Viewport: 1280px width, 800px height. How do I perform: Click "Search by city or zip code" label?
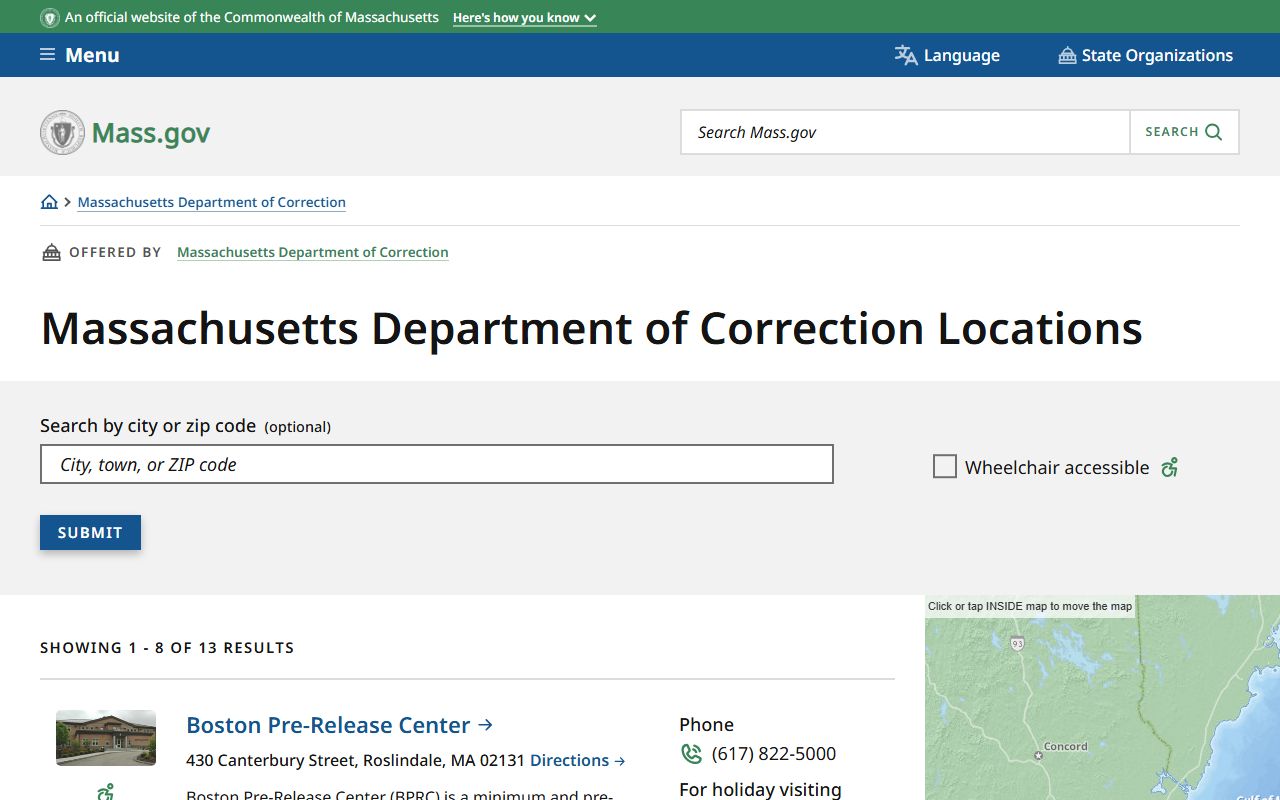point(148,426)
